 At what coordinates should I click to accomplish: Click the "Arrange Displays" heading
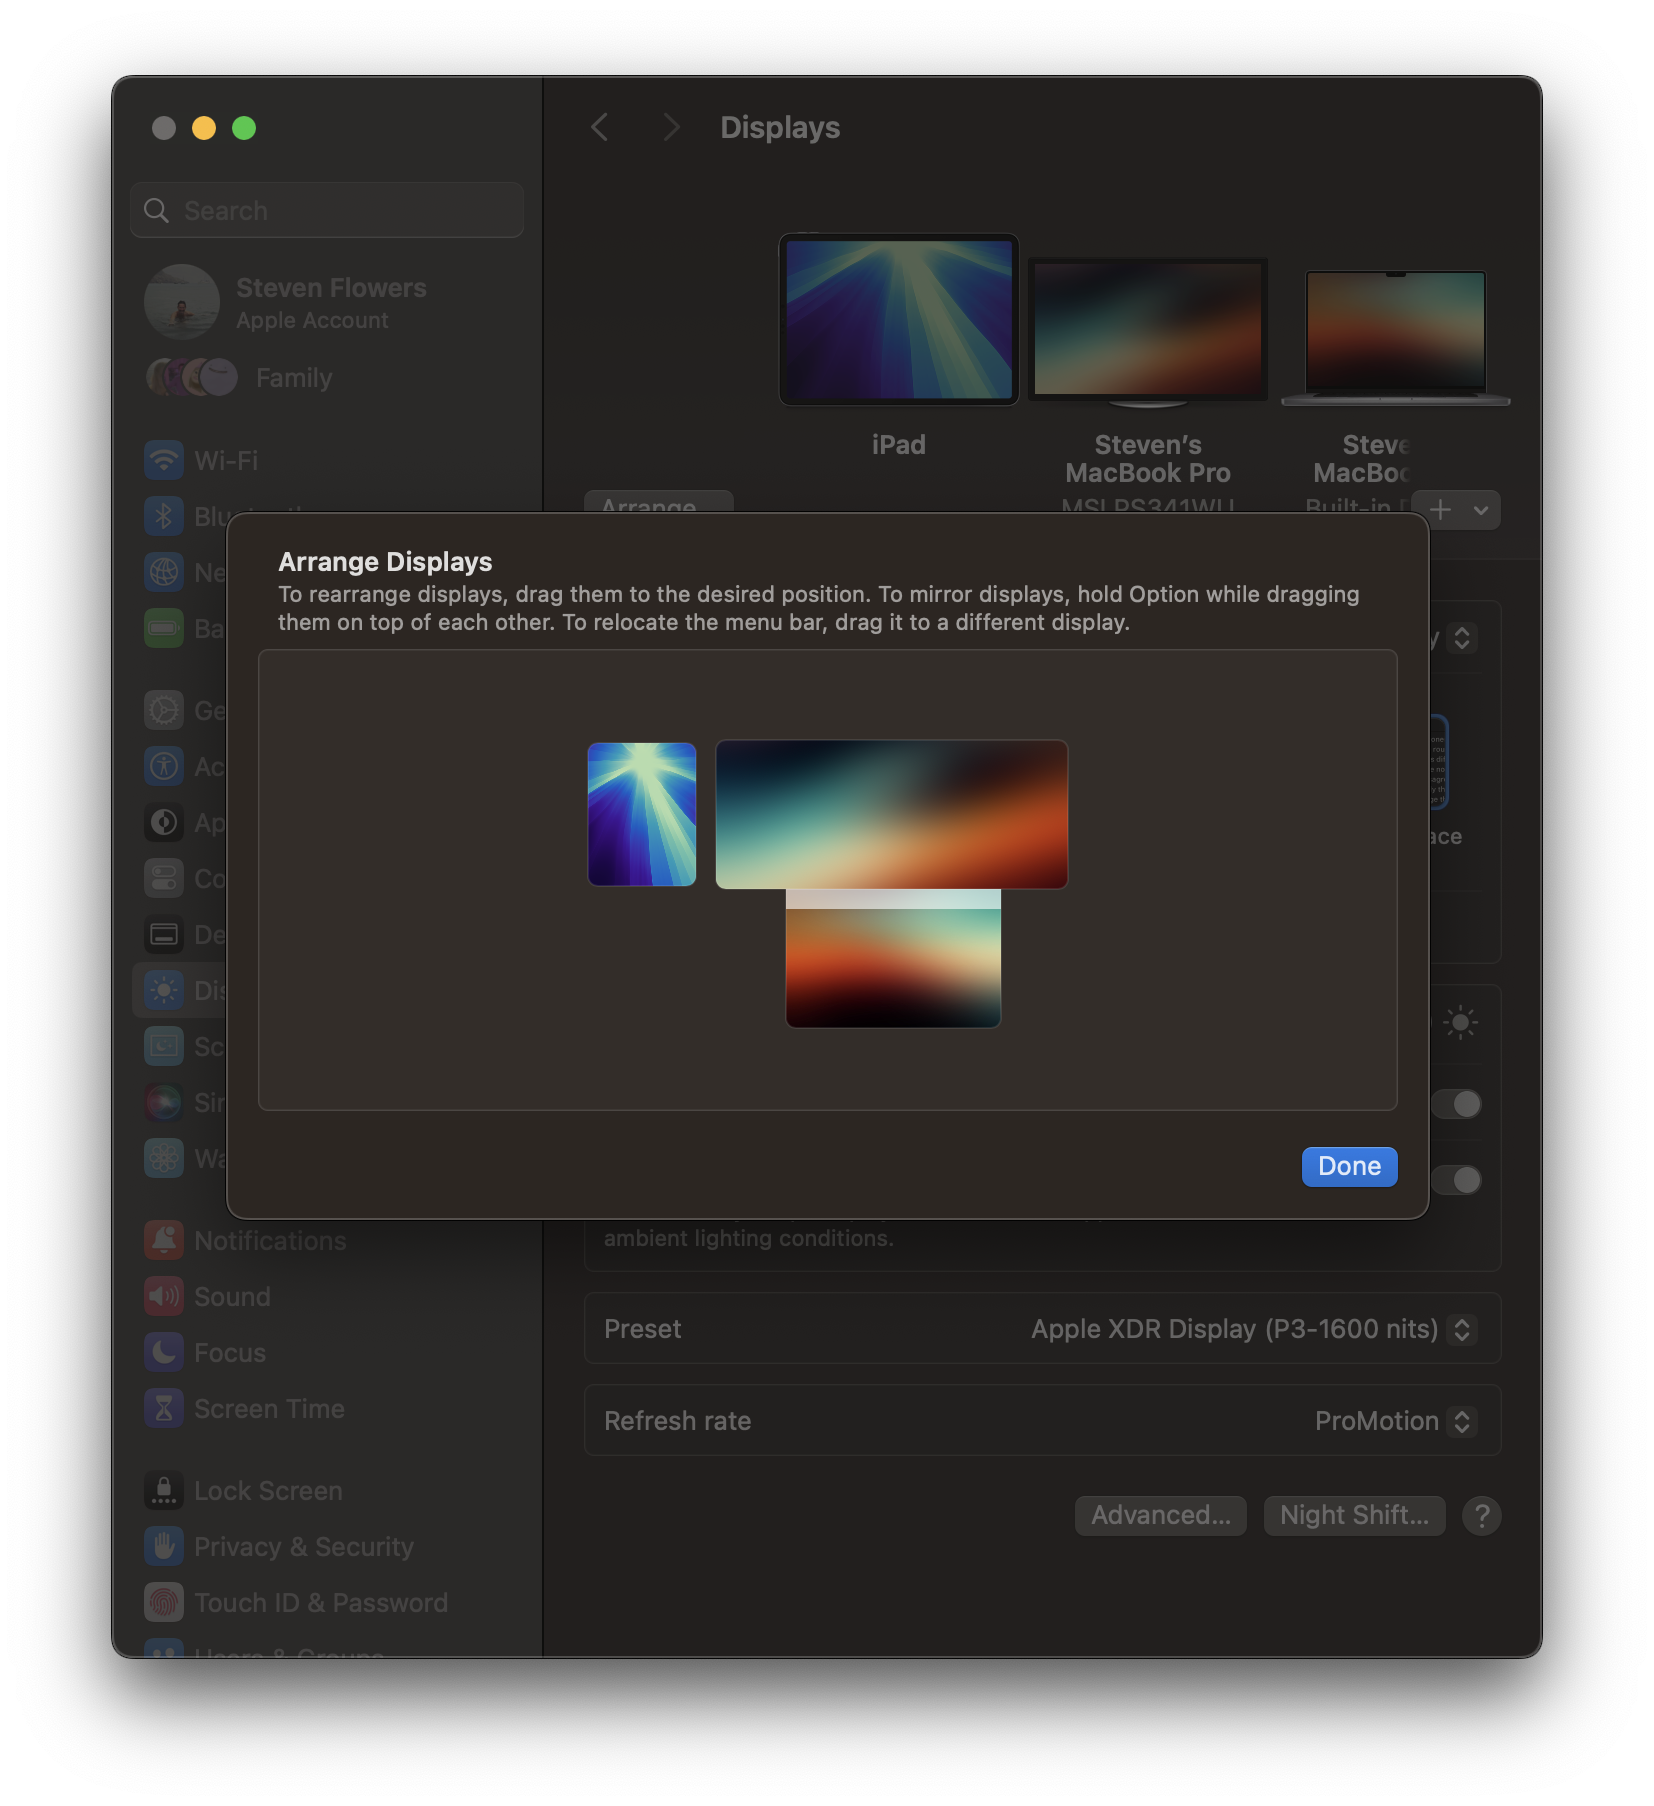[385, 561]
